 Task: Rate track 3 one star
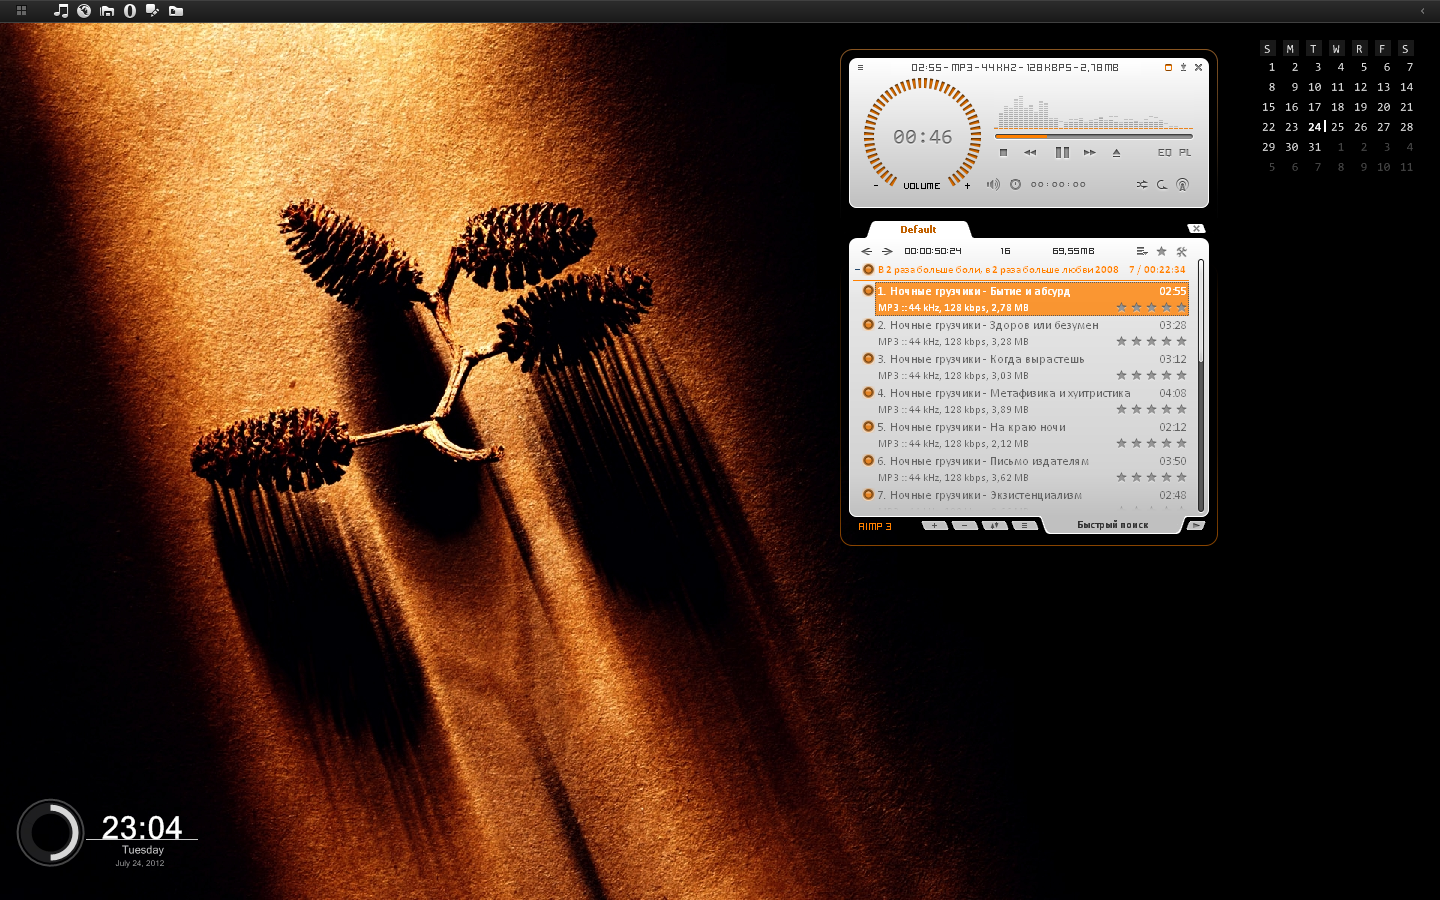pos(1121,375)
